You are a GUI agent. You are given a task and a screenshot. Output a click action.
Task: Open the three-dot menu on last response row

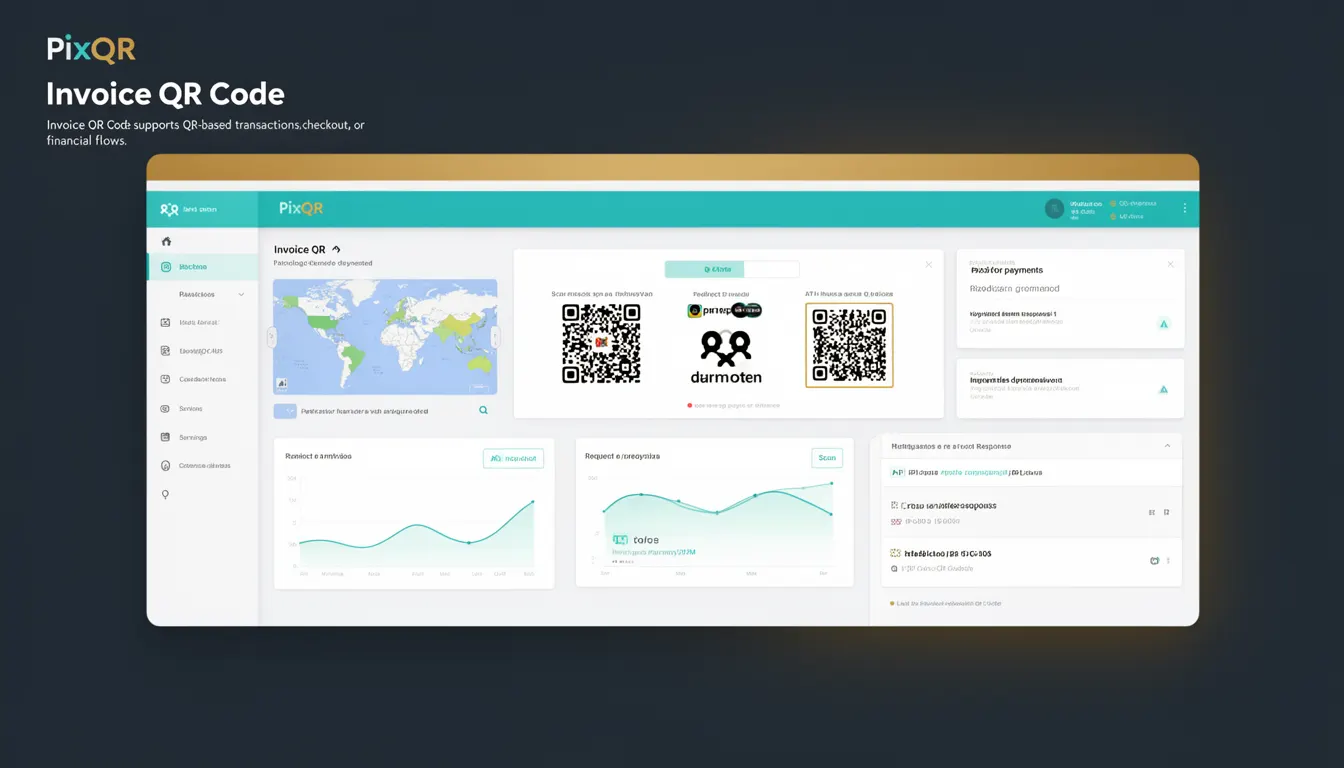coord(1168,561)
